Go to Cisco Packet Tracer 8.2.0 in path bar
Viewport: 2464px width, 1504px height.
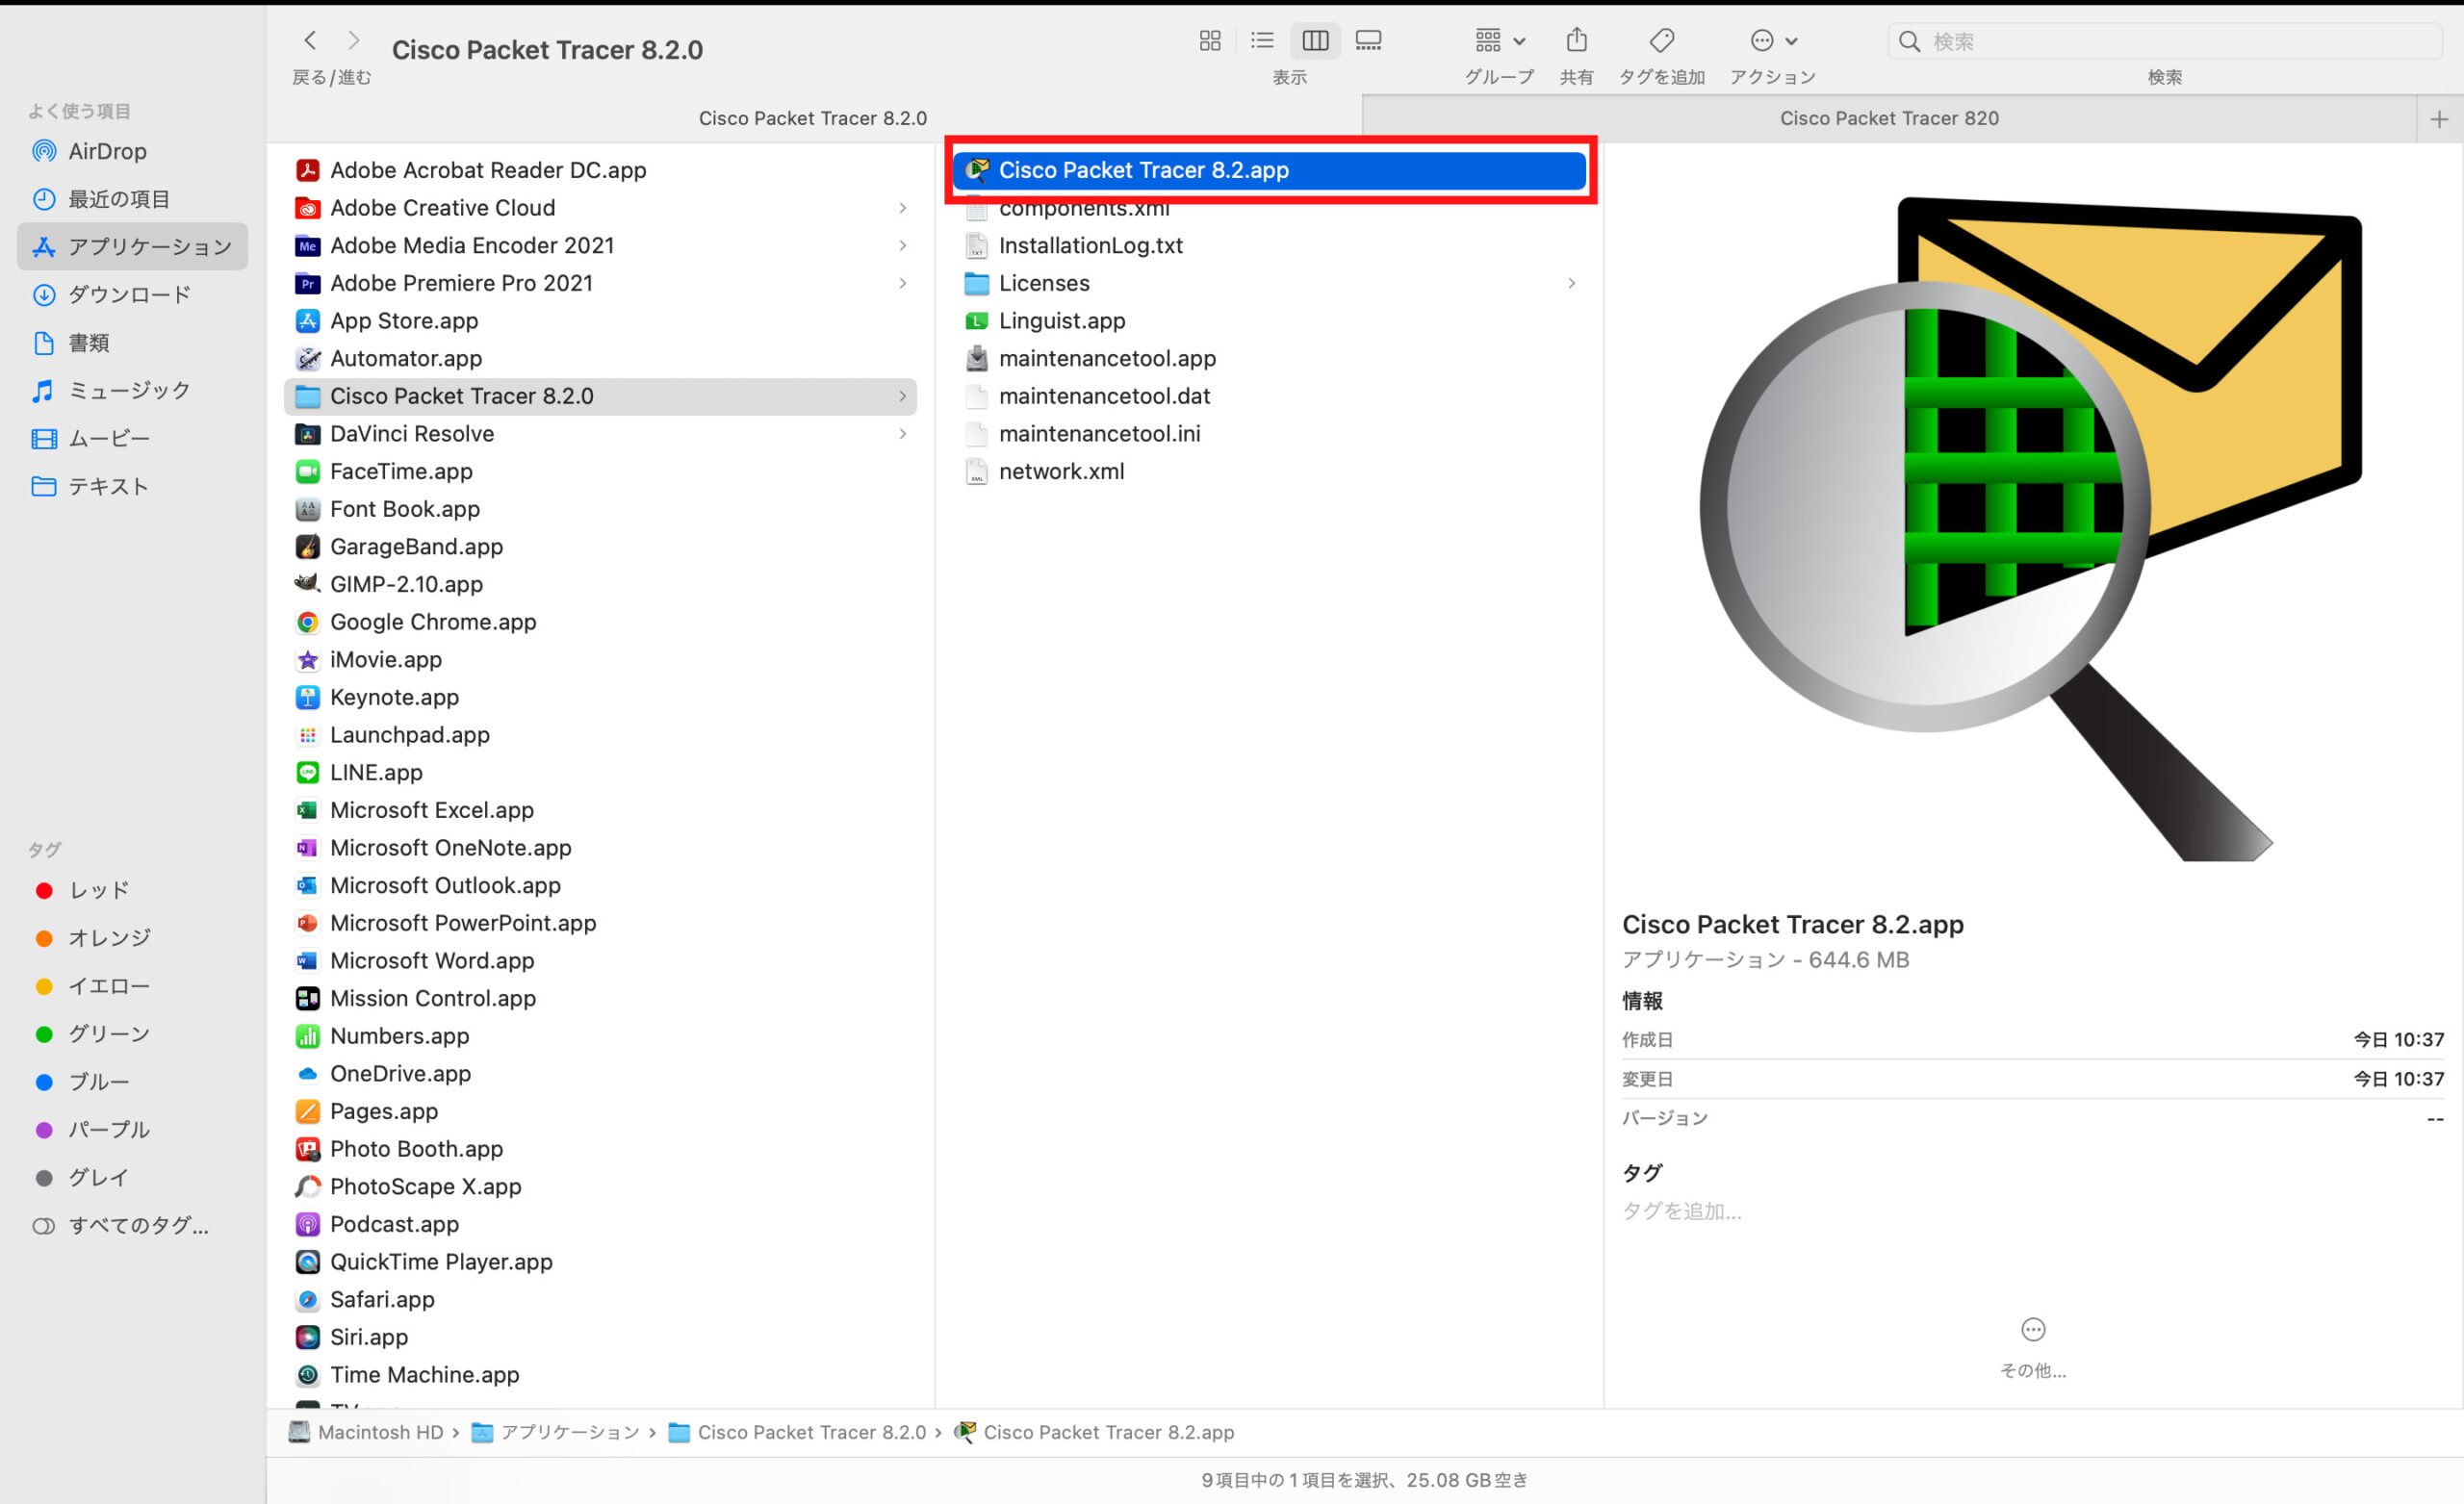click(x=797, y=1432)
